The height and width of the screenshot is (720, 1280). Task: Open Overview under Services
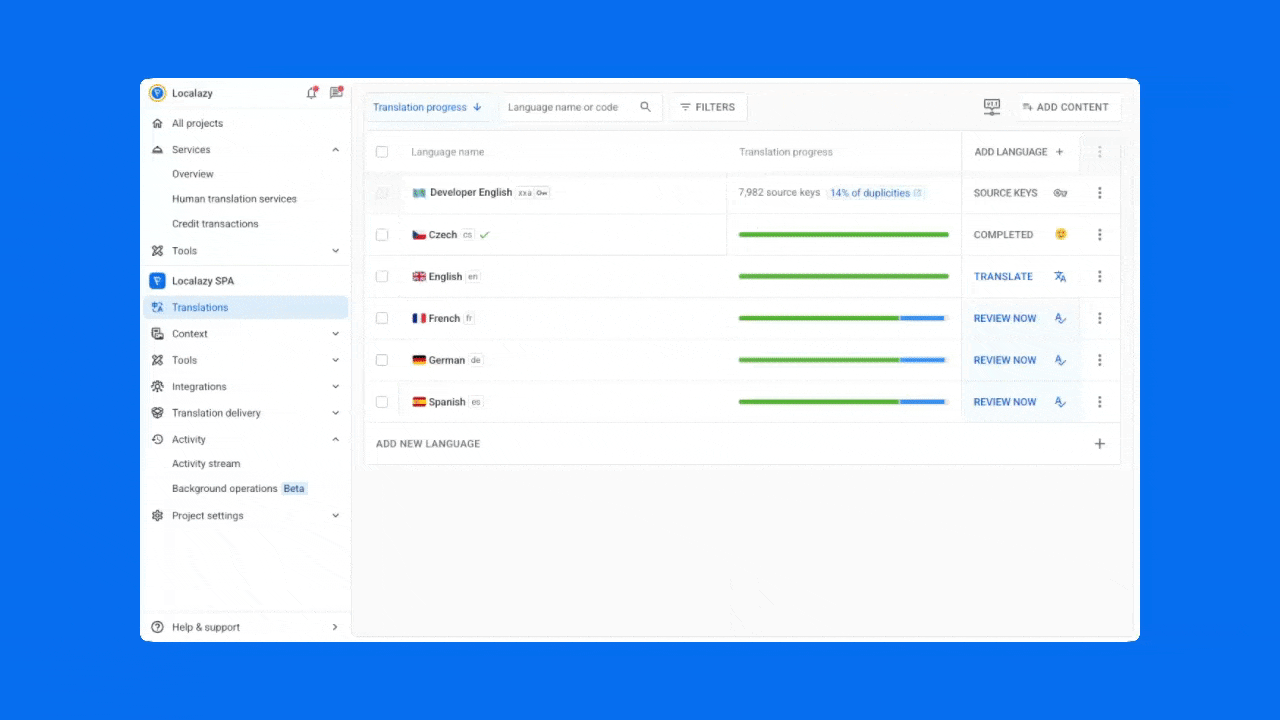click(x=193, y=174)
